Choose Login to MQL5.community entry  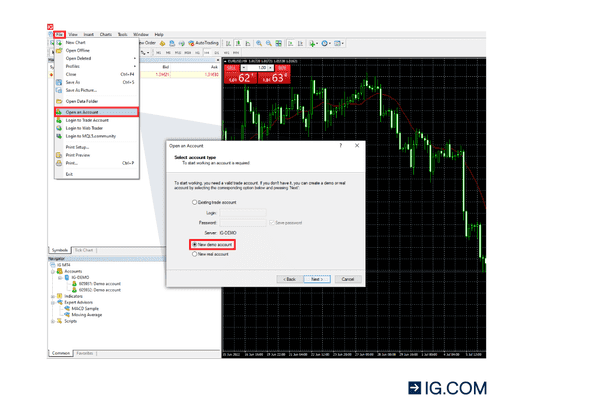pos(96,136)
